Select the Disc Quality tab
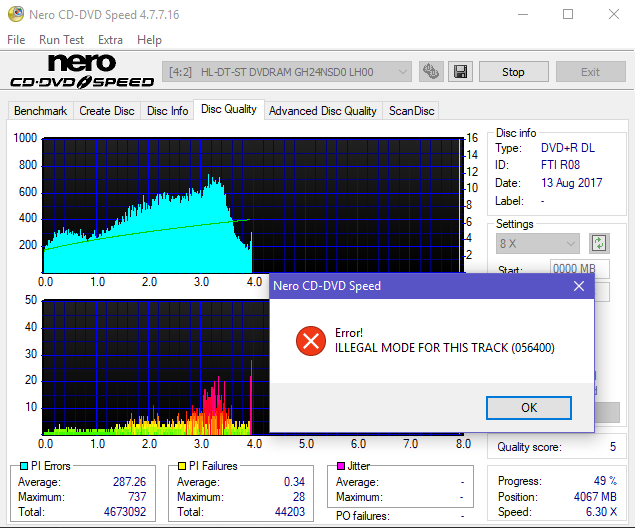This screenshot has width=635, height=528. [229, 109]
